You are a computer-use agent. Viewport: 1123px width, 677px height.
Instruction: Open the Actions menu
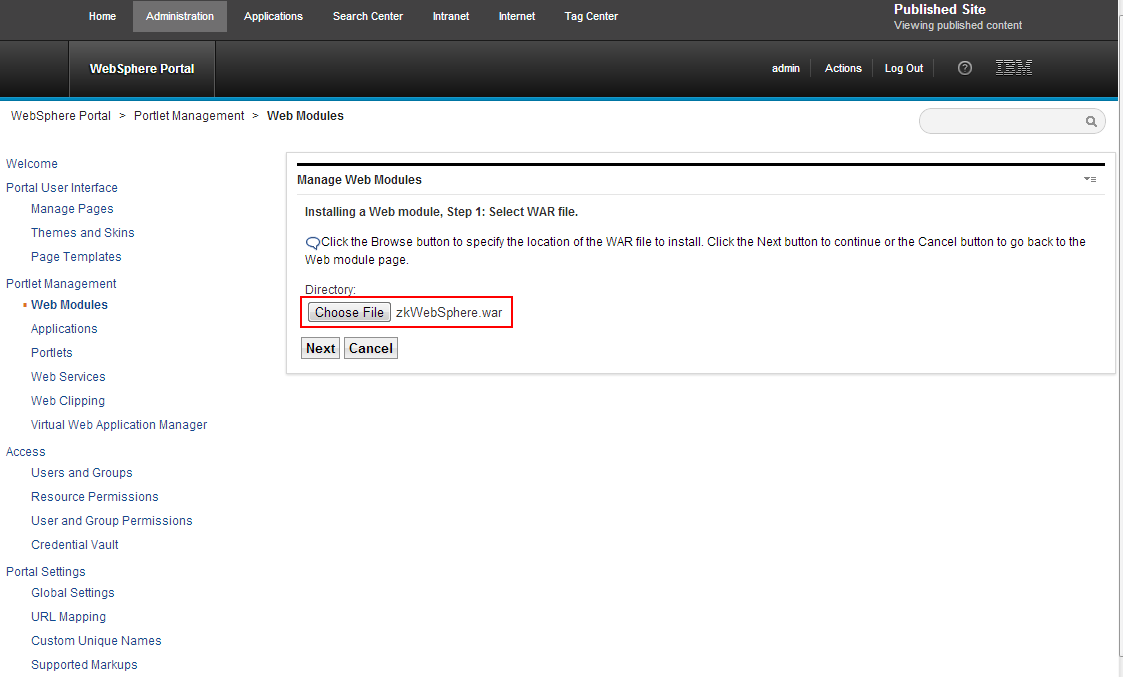coord(843,68)
